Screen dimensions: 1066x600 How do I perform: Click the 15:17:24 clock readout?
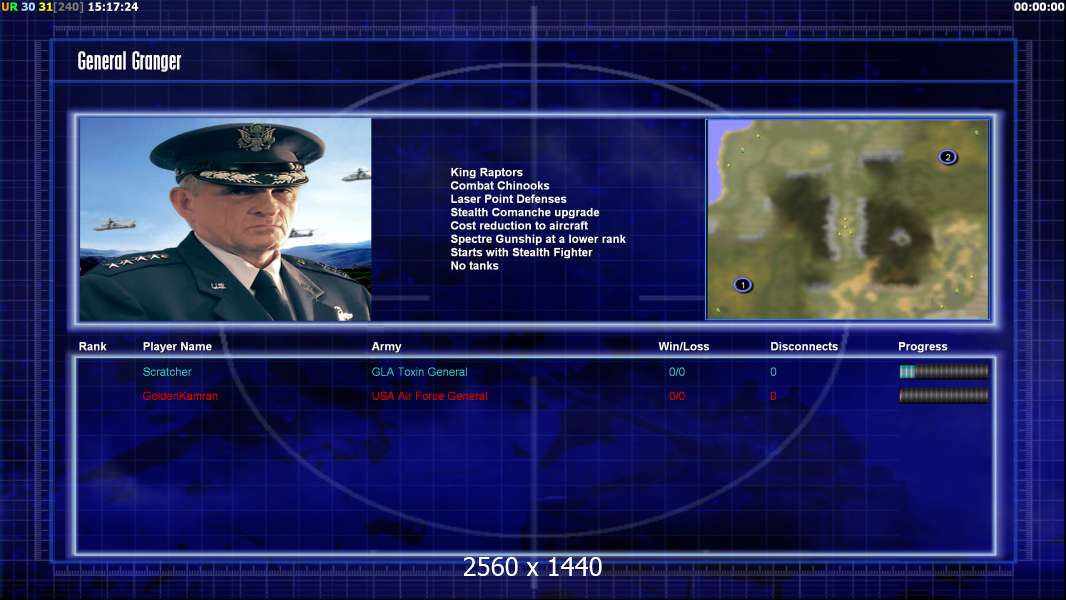tap(113, 7)
